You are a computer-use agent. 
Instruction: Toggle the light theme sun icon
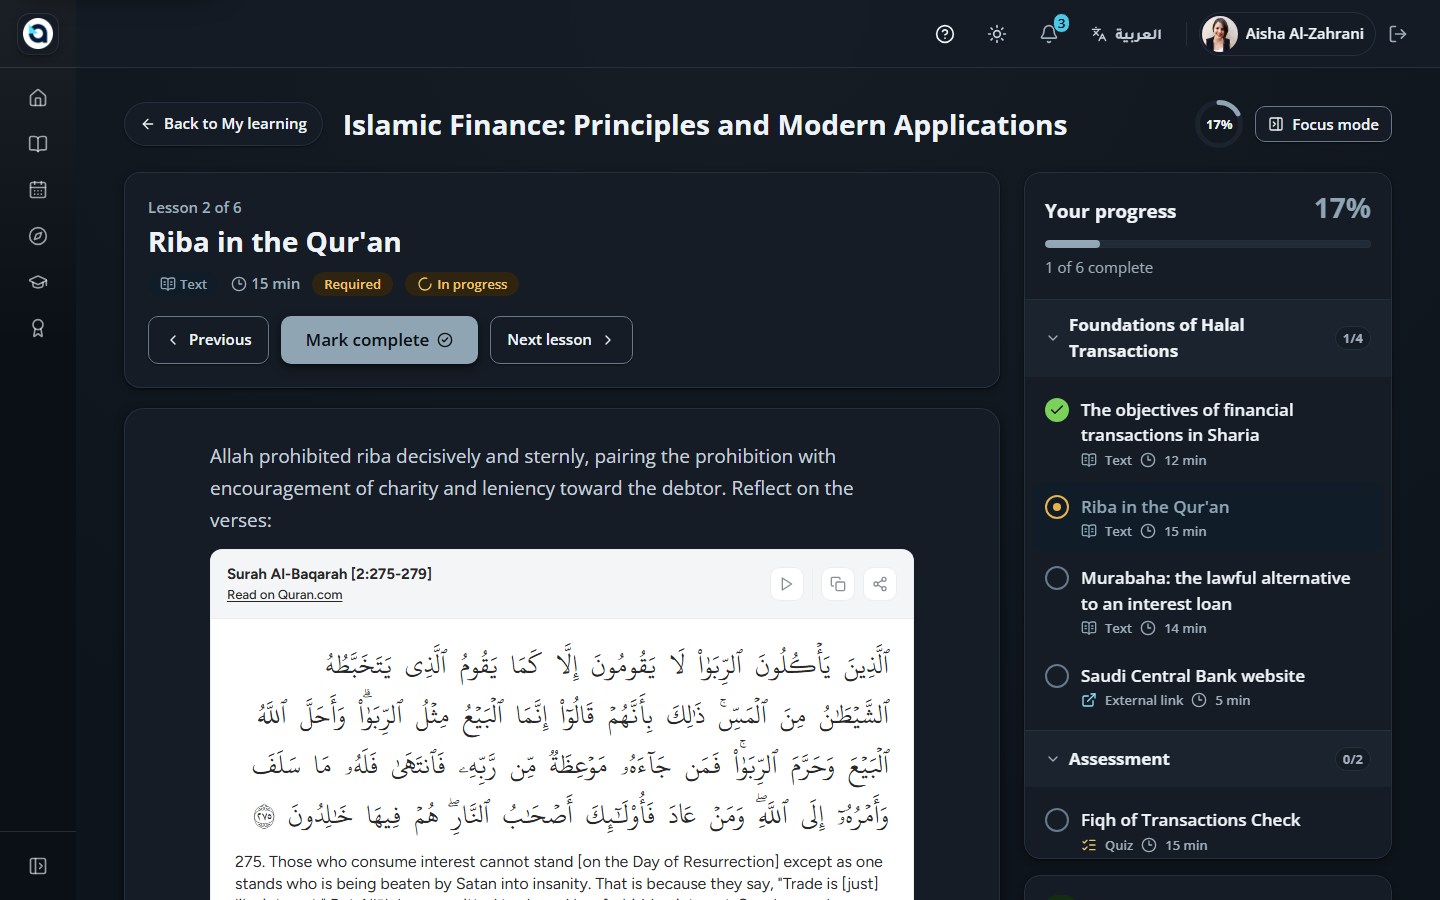(x=997, y=34)
